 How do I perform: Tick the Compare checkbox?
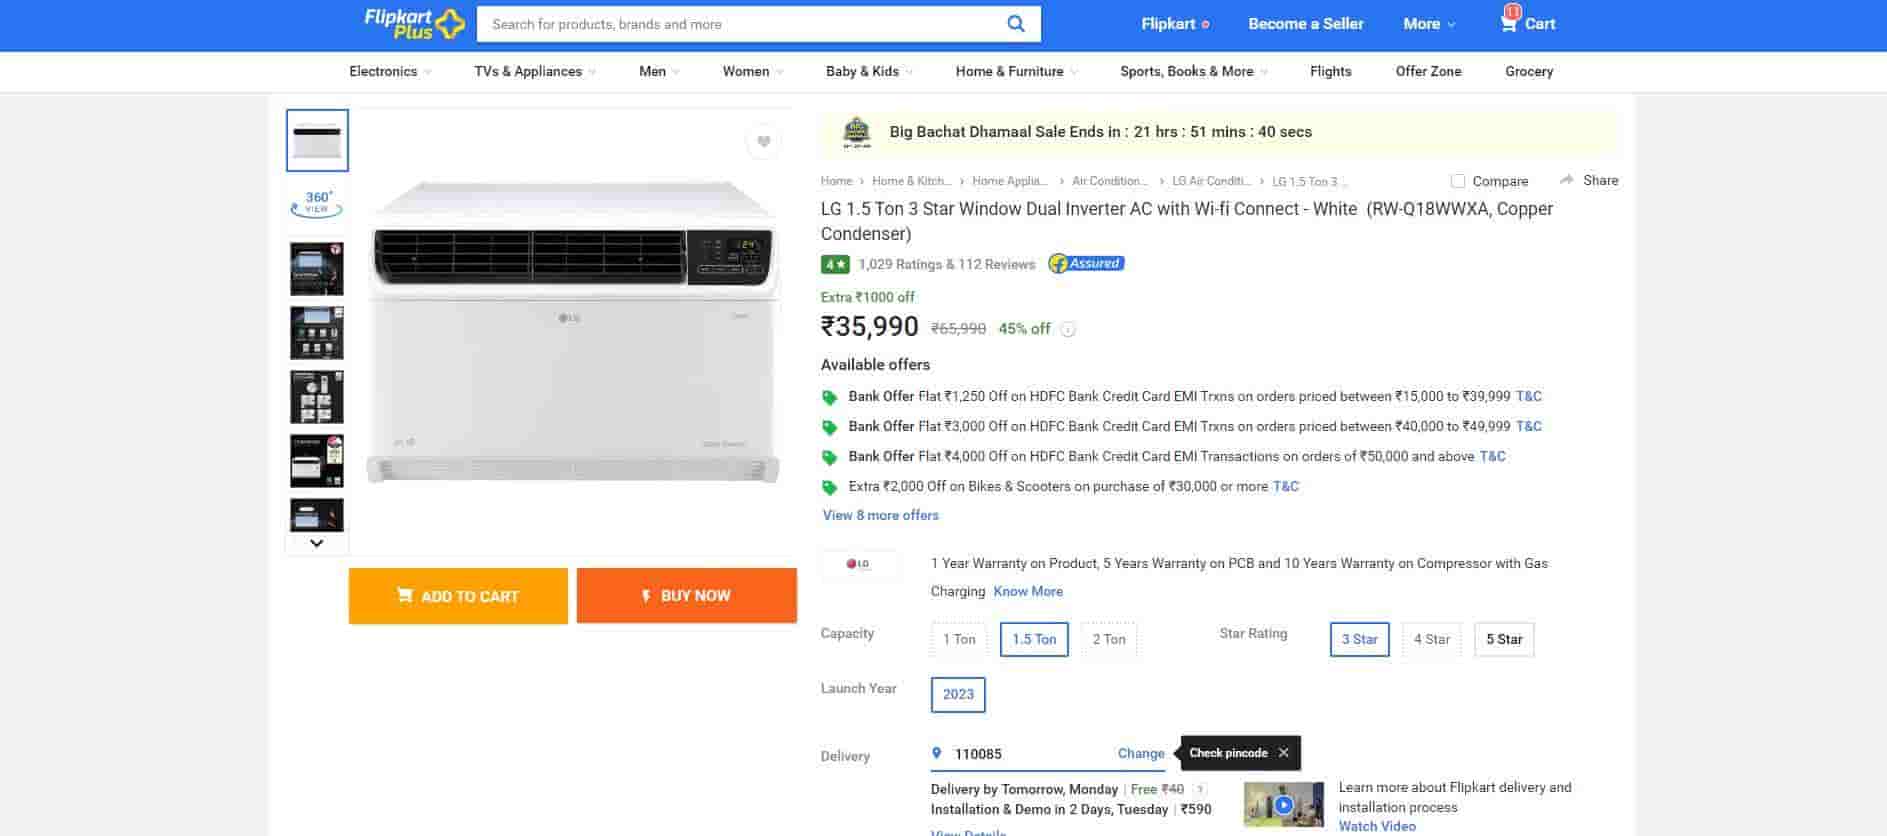coord(1458,181)
